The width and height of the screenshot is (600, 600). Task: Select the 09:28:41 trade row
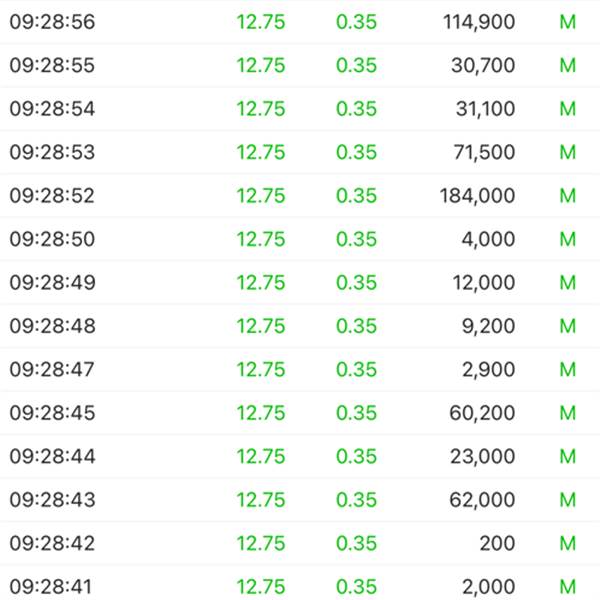(x=300, y=582)
